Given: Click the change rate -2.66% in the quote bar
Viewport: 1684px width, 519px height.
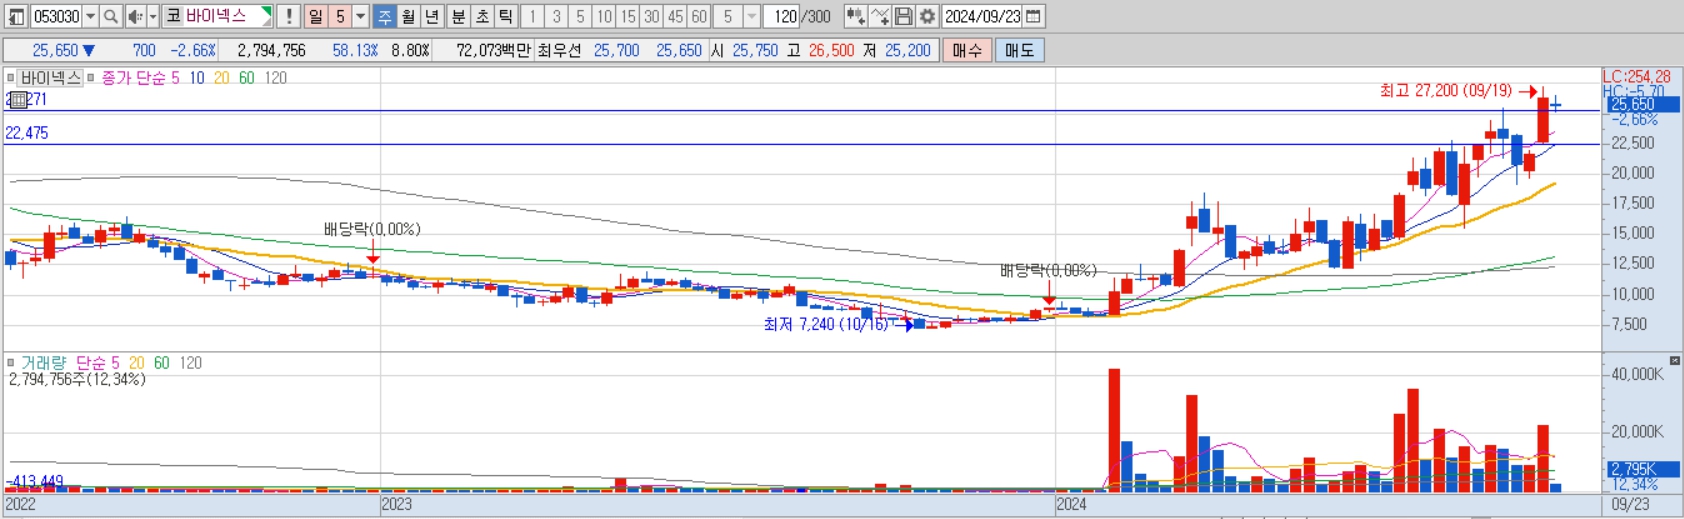Looking at the screenshot, I should (x=192, y=50).
